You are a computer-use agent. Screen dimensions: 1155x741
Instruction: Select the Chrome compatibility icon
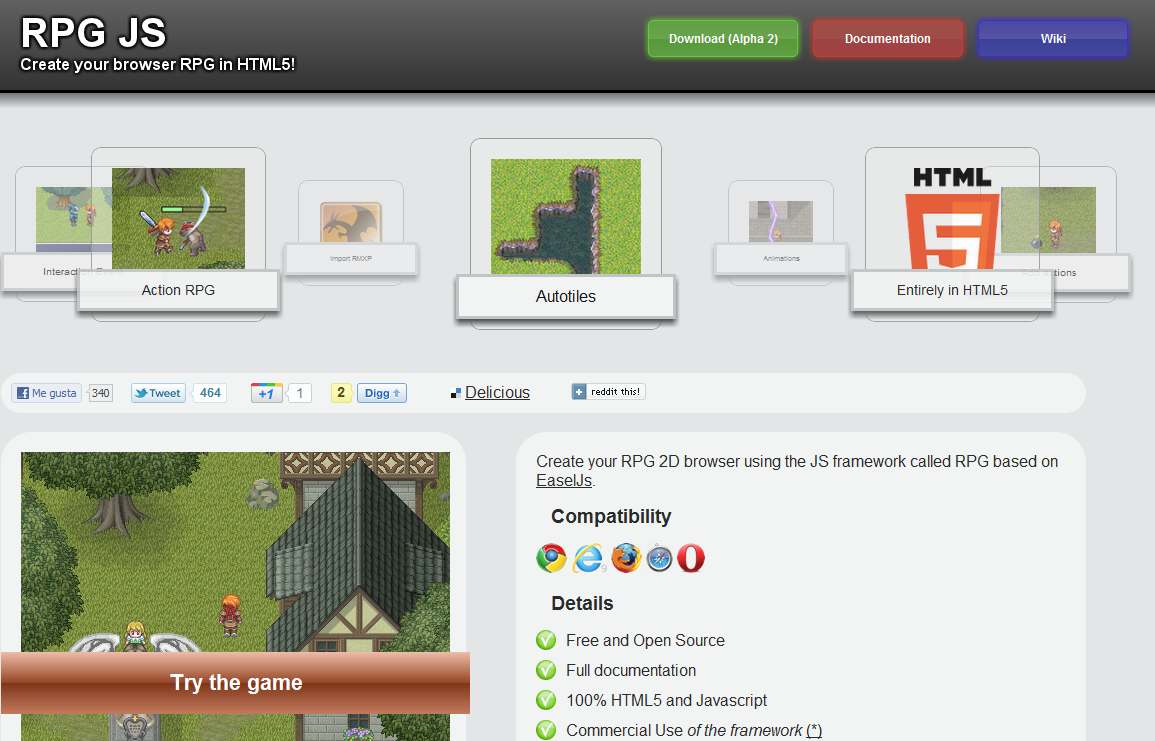(551, 558)
